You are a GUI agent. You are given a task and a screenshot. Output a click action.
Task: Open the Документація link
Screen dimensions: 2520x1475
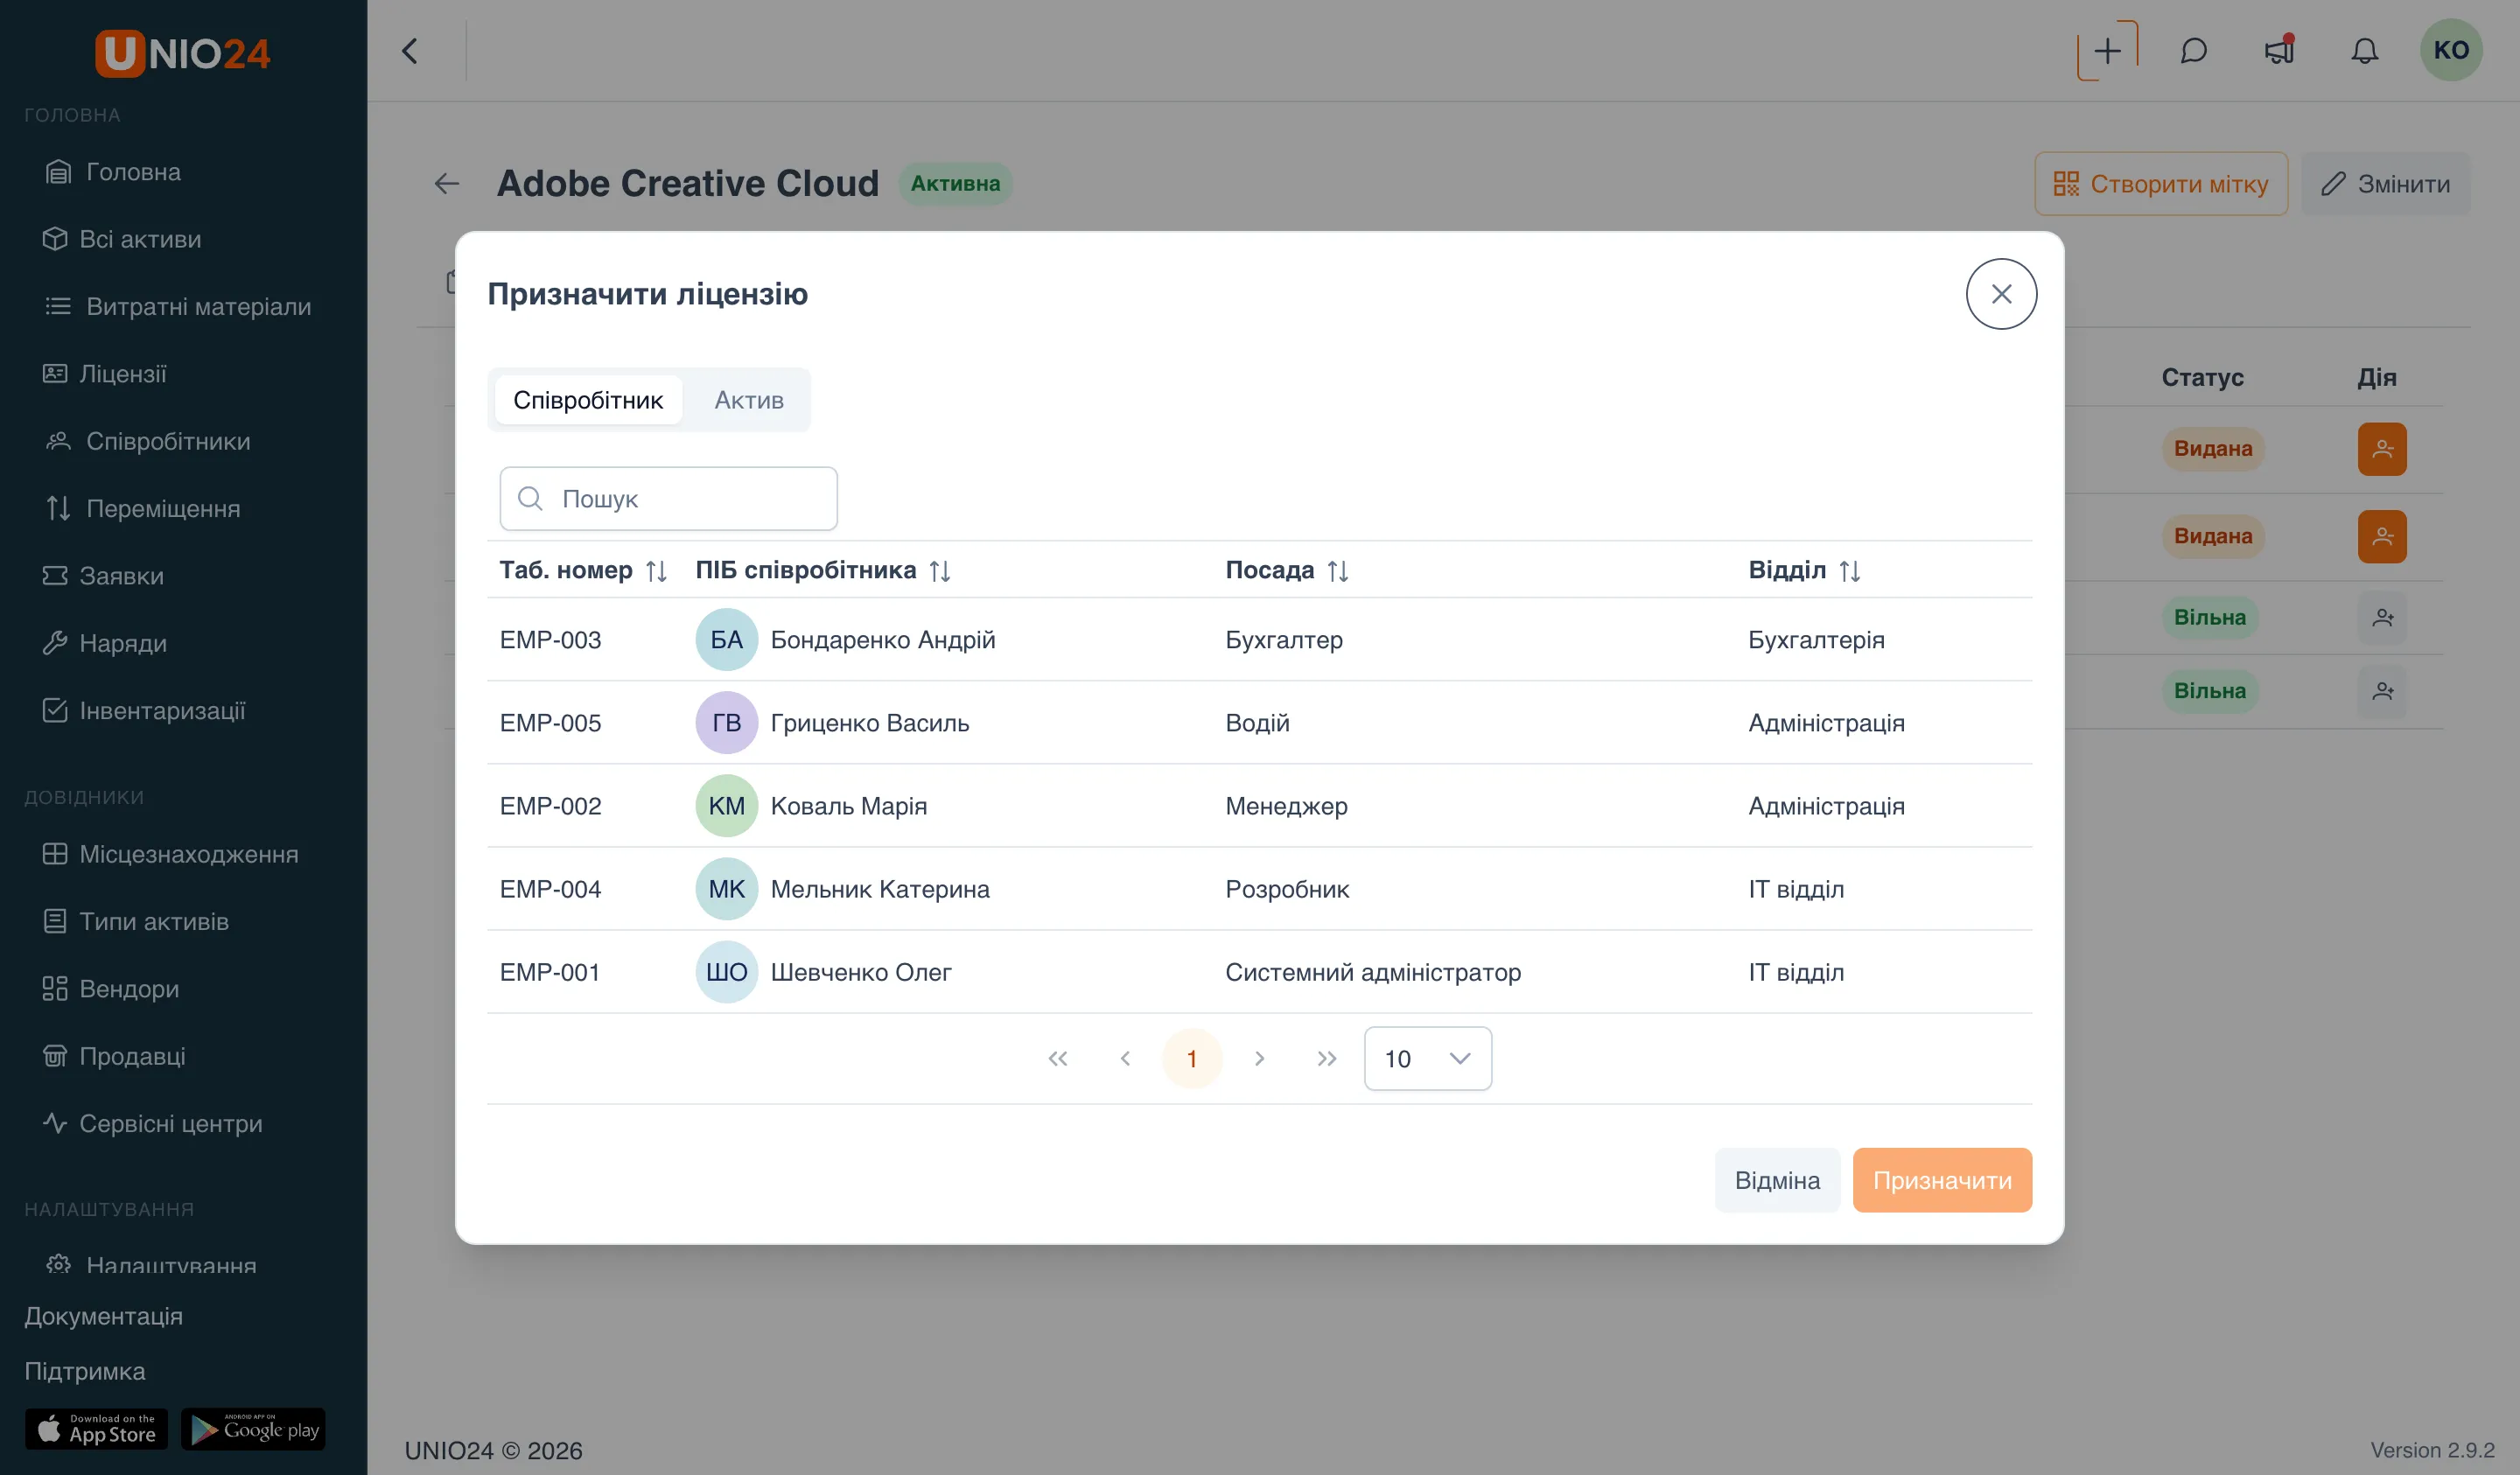click(x=104, y=1316)
